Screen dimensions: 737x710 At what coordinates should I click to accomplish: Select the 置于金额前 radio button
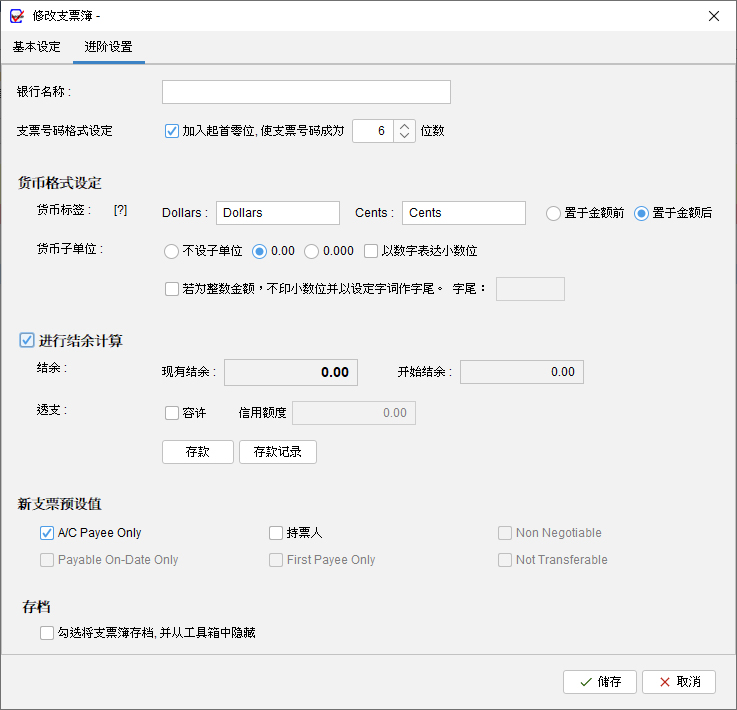point(553,213)
